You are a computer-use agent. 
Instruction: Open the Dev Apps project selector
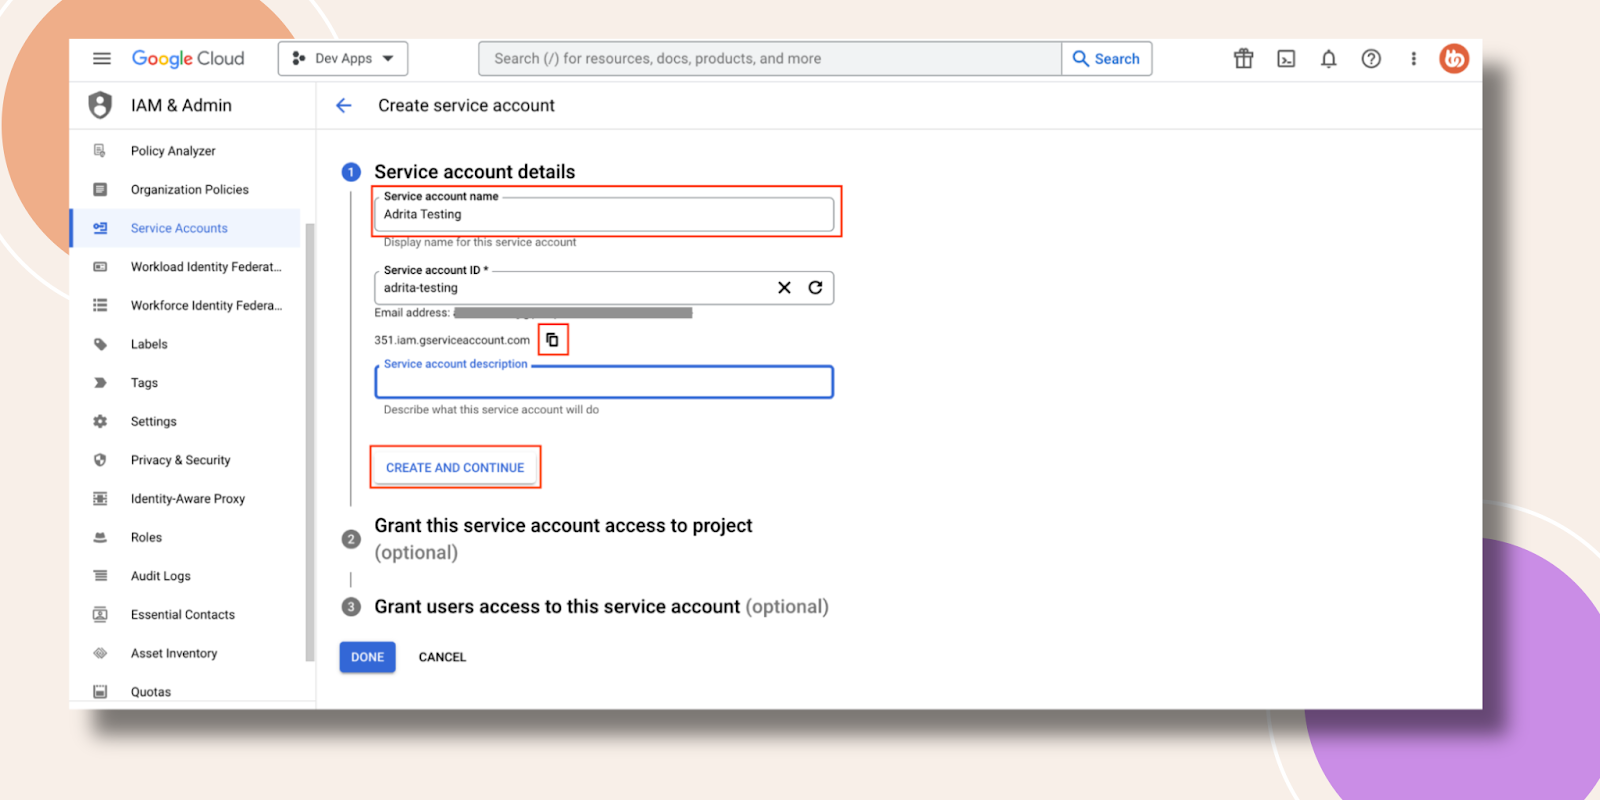tap(343, 59)
